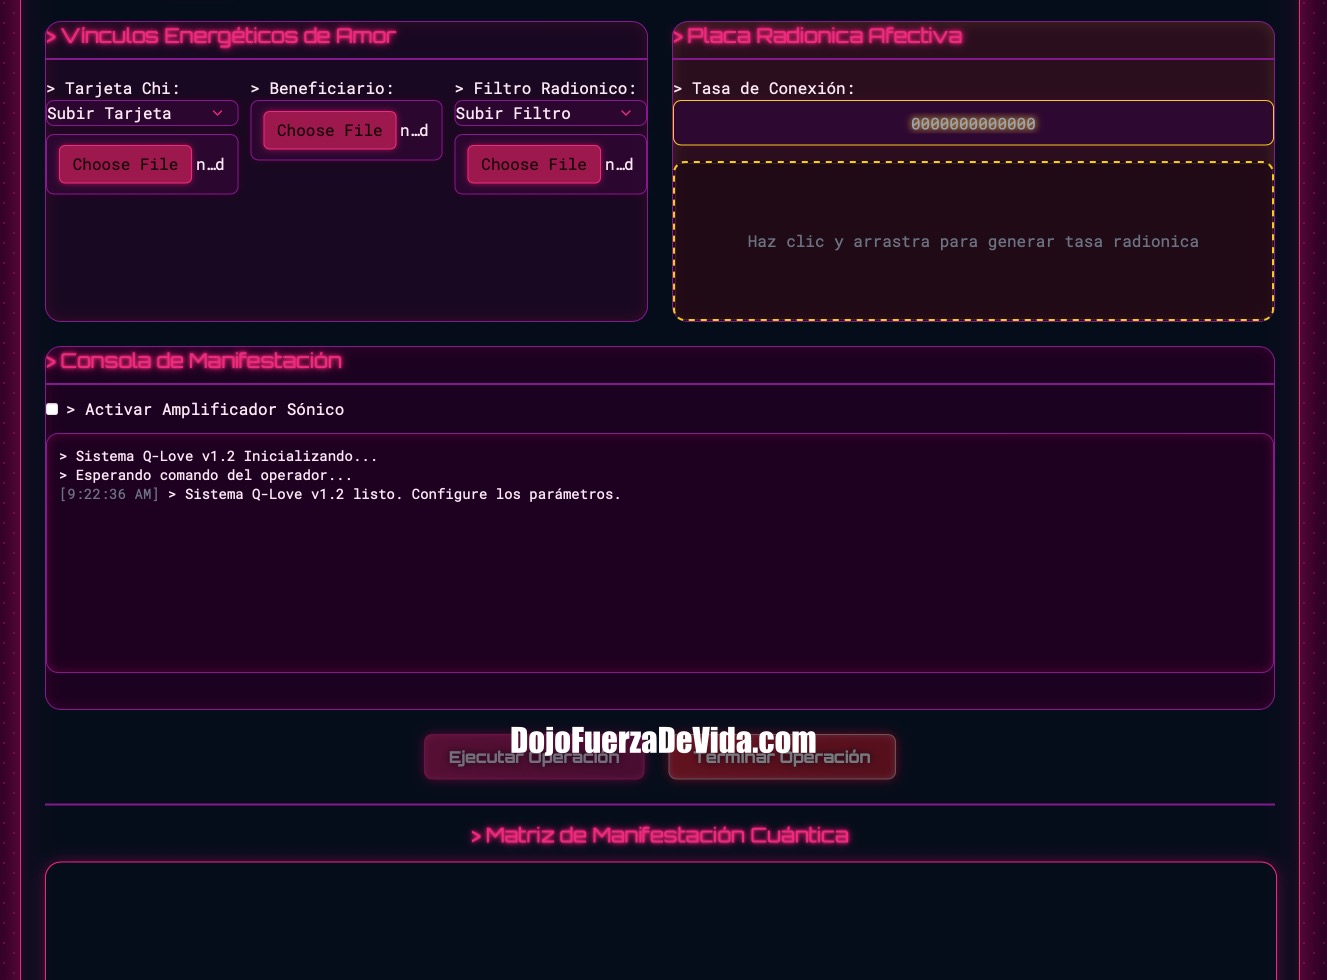
Task: Click the Vínculos Energéticos de Amor heading
Action: point(221,36)
